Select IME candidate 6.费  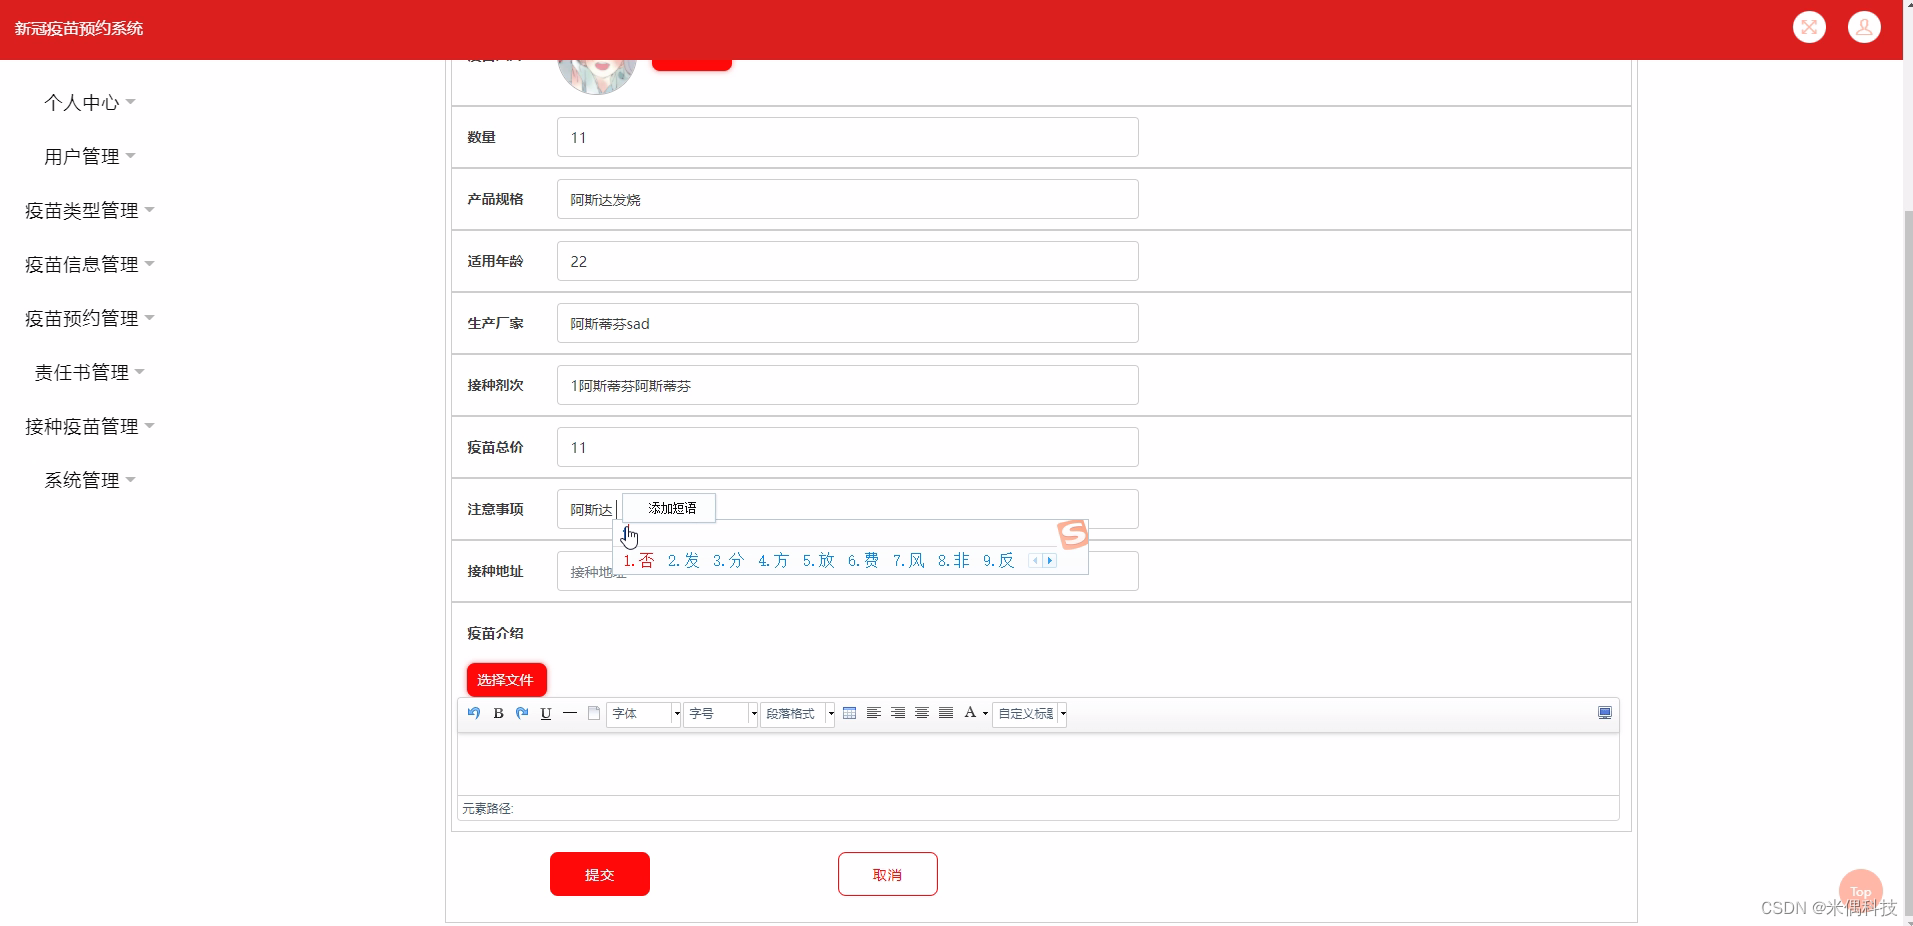click(864, 561)
